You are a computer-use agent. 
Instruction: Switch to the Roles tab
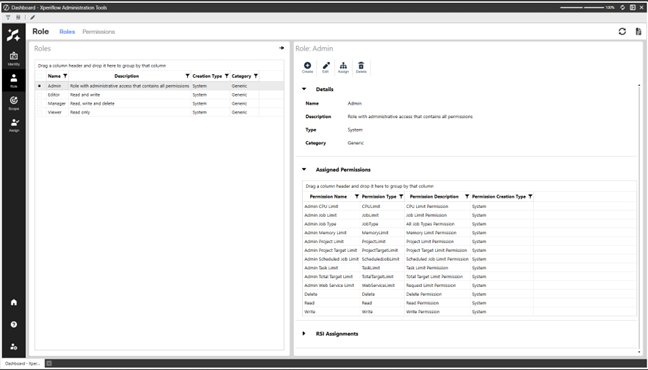pyautogui.click(x=67, y=32)
